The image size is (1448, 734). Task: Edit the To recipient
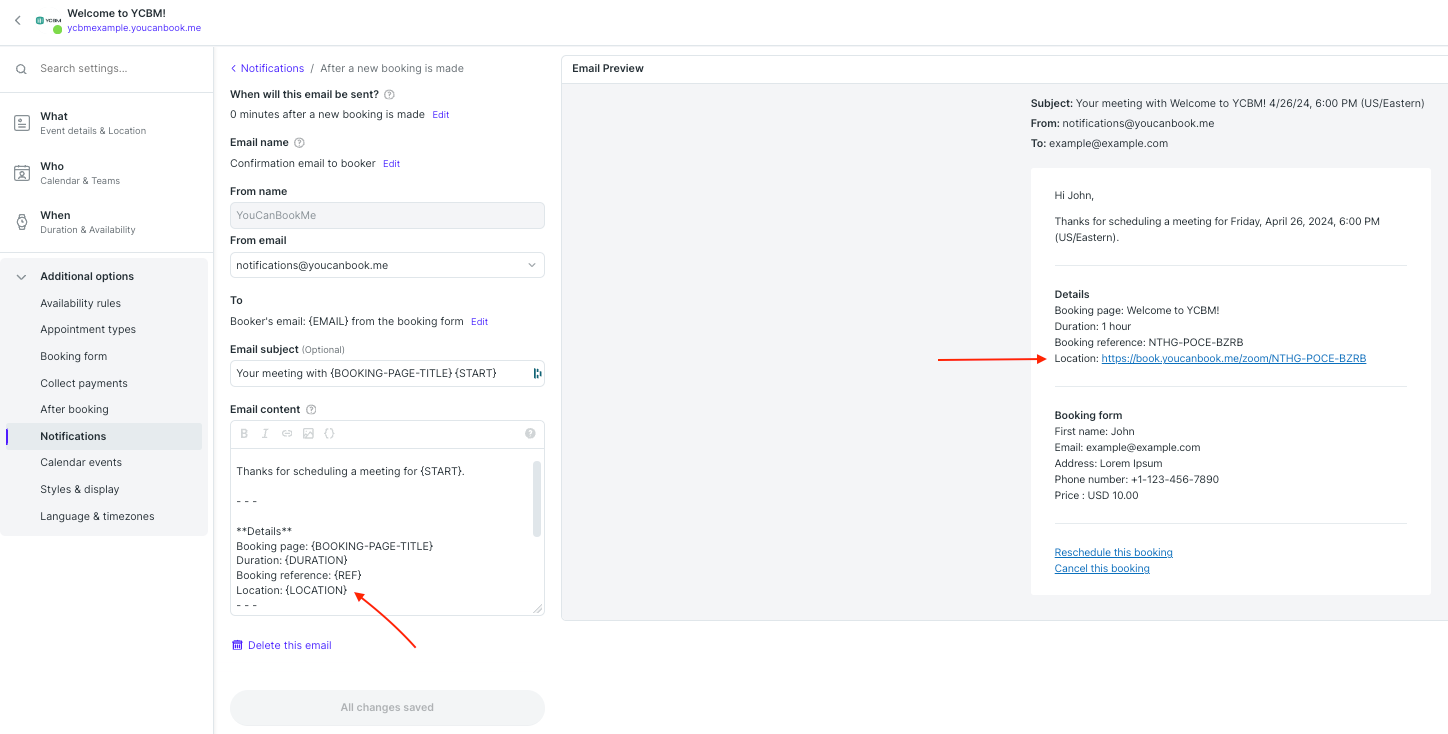(479, 322)
